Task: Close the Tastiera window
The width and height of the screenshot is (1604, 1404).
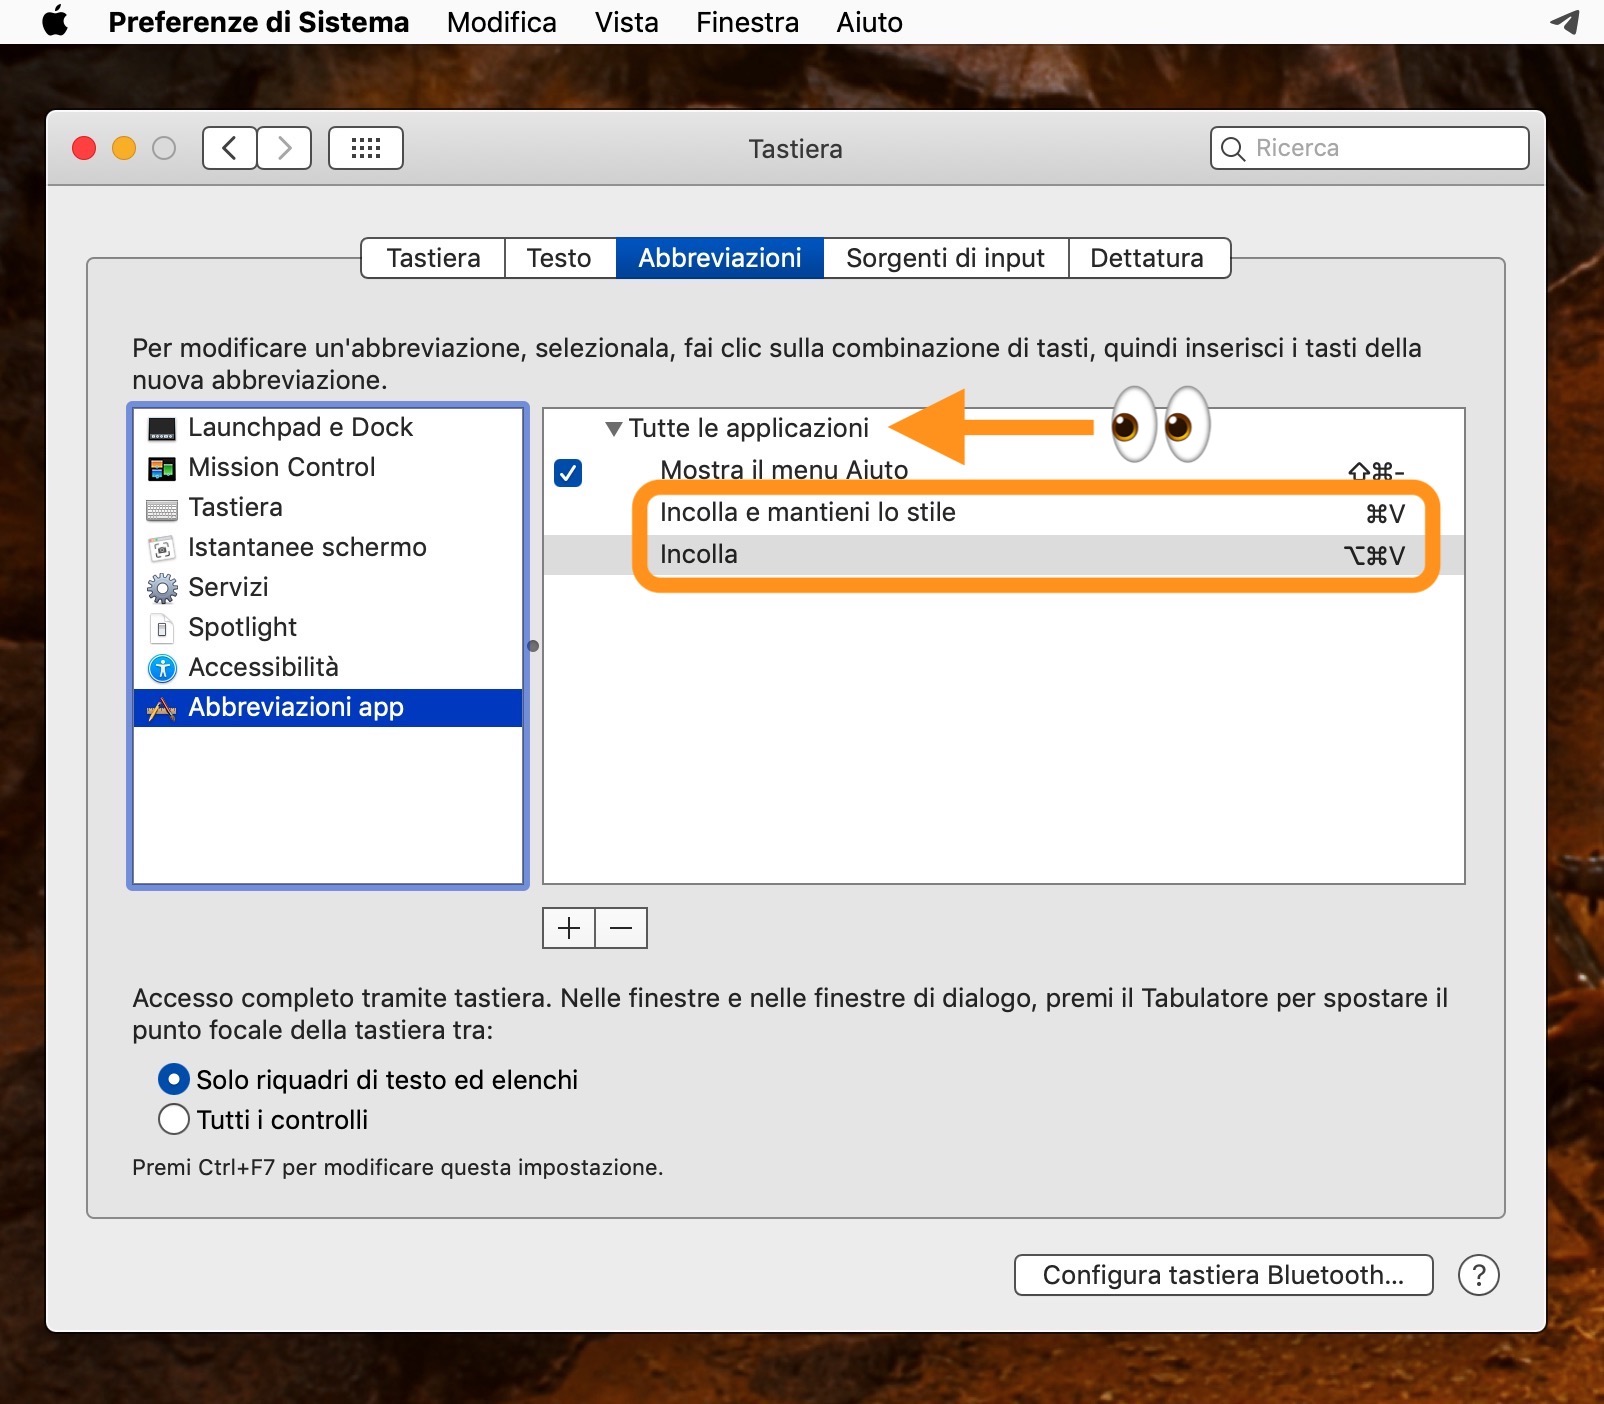Action: click(84, 149)
